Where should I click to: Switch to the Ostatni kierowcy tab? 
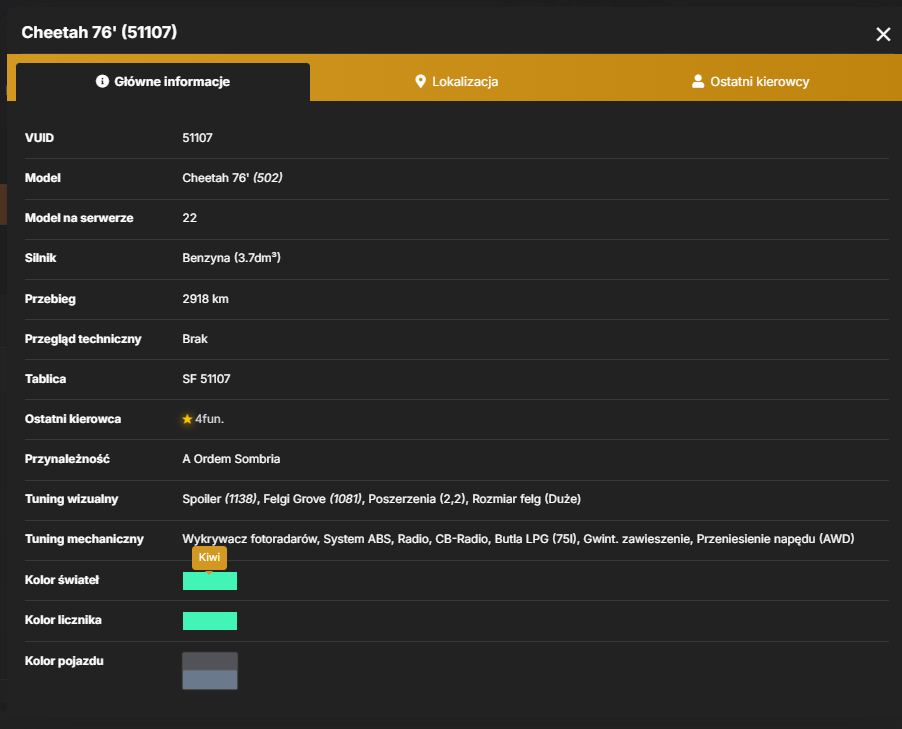click(x=750, y=82)
